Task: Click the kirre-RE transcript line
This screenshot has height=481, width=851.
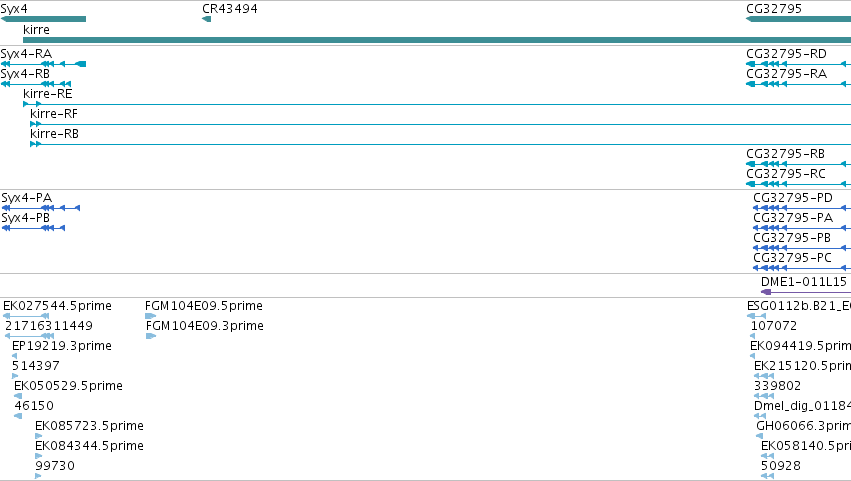Action: click(437, 104)
